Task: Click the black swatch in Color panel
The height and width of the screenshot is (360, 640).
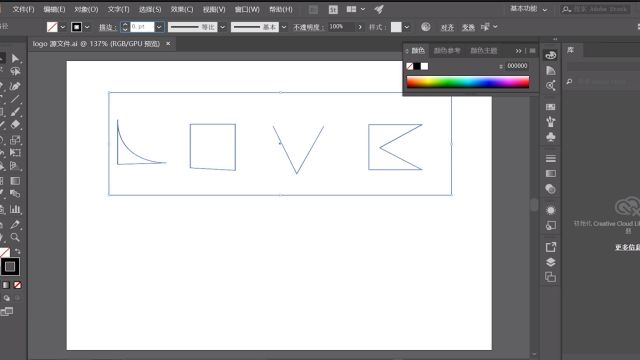Action: [417, 66]
